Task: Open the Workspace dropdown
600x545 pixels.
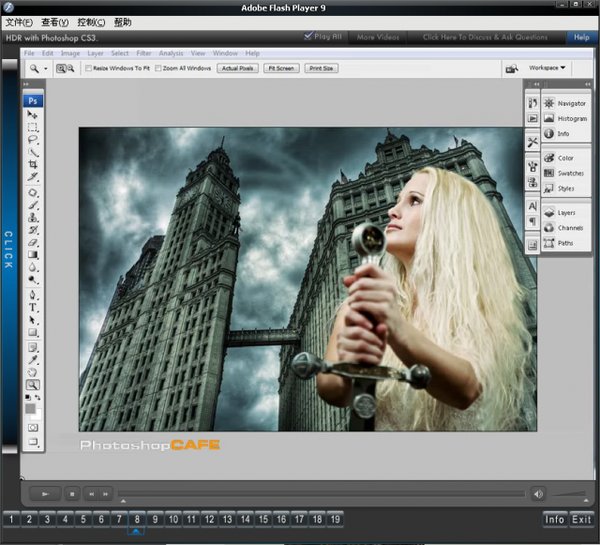Action: point(547,68)
